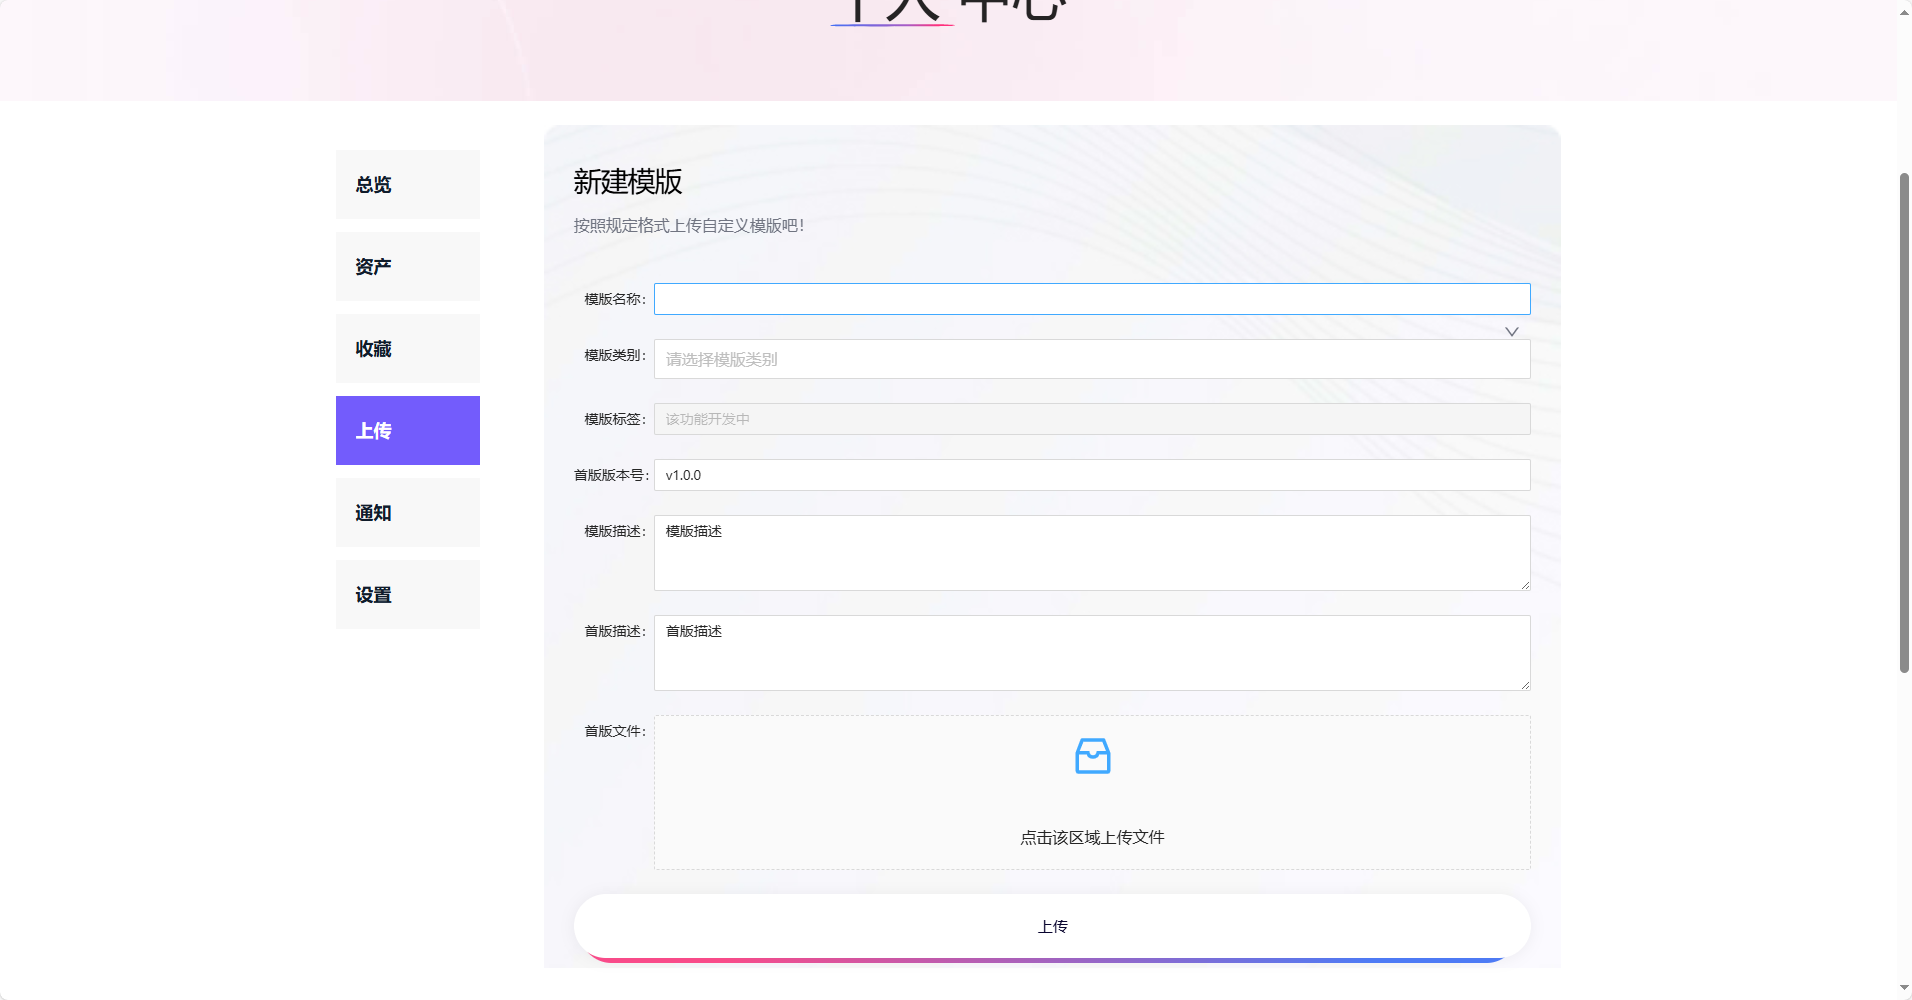Click the disabled 模版标签 field
1912x1000 pixels.
click(x=1091, y=419)
